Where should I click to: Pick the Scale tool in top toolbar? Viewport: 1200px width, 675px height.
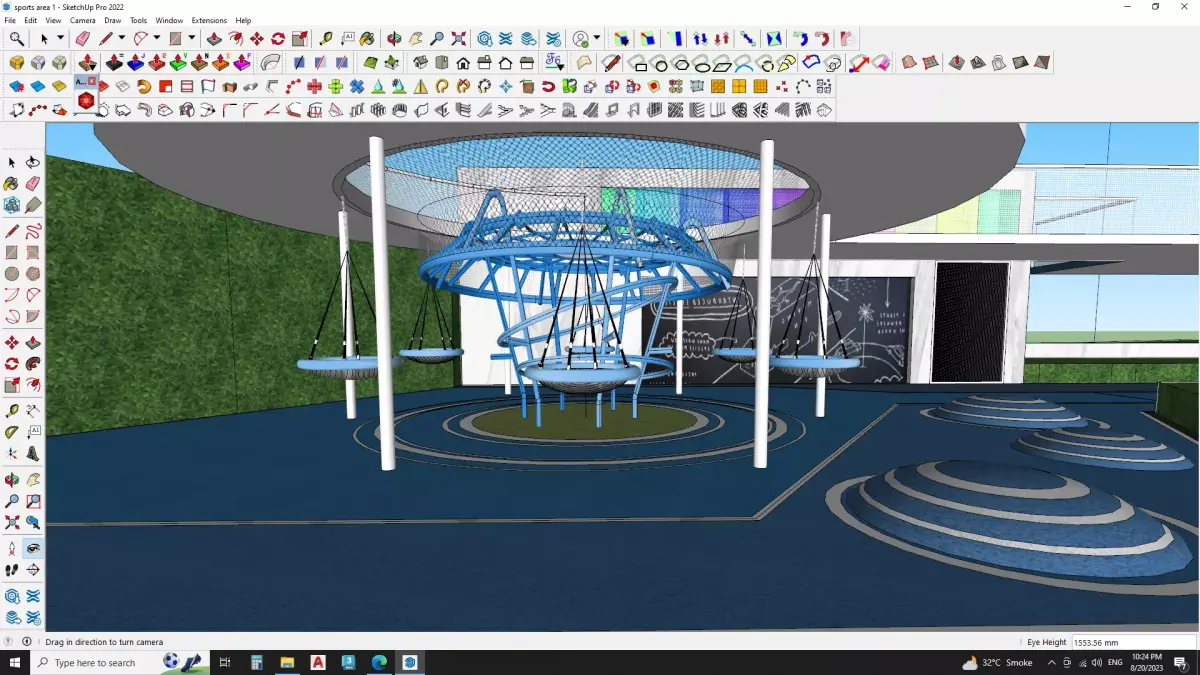point(300,38)
